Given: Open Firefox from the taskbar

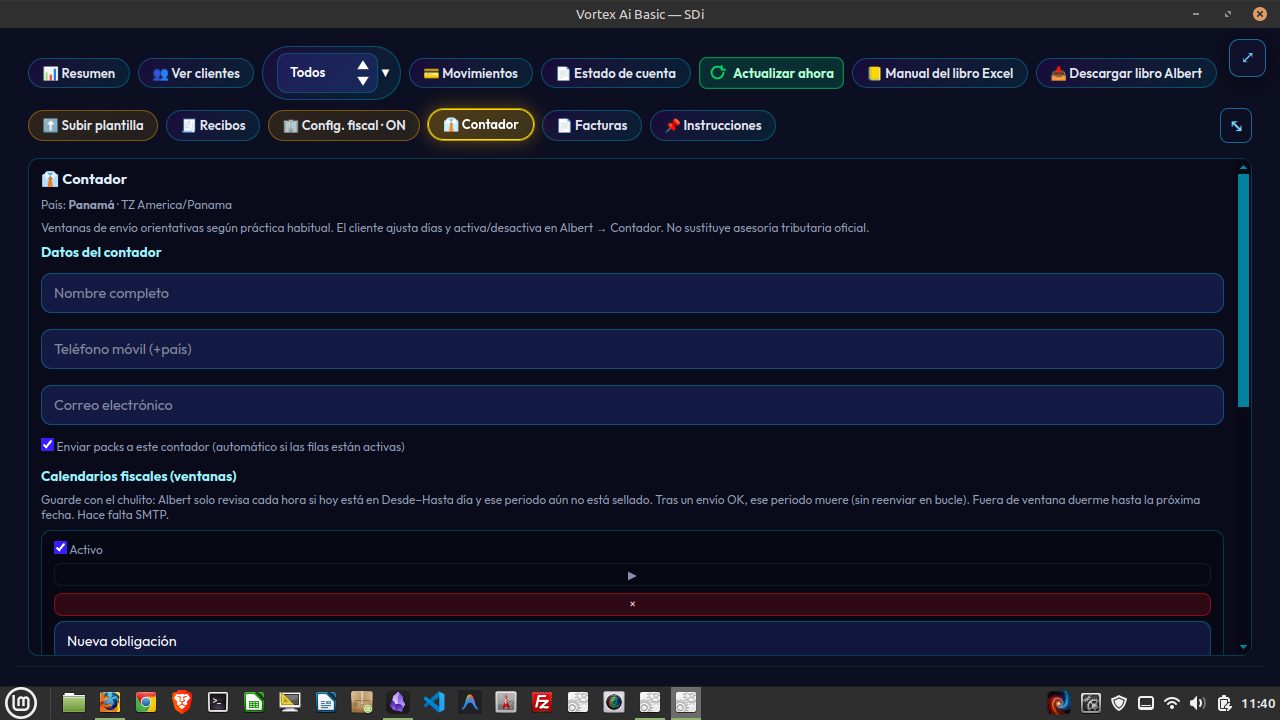Looking at the screenshot, I should [x=110, y=702].
